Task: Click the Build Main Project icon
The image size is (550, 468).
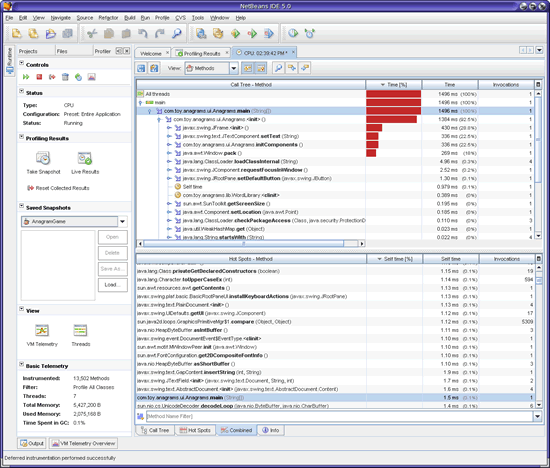Action: [201, 33]
